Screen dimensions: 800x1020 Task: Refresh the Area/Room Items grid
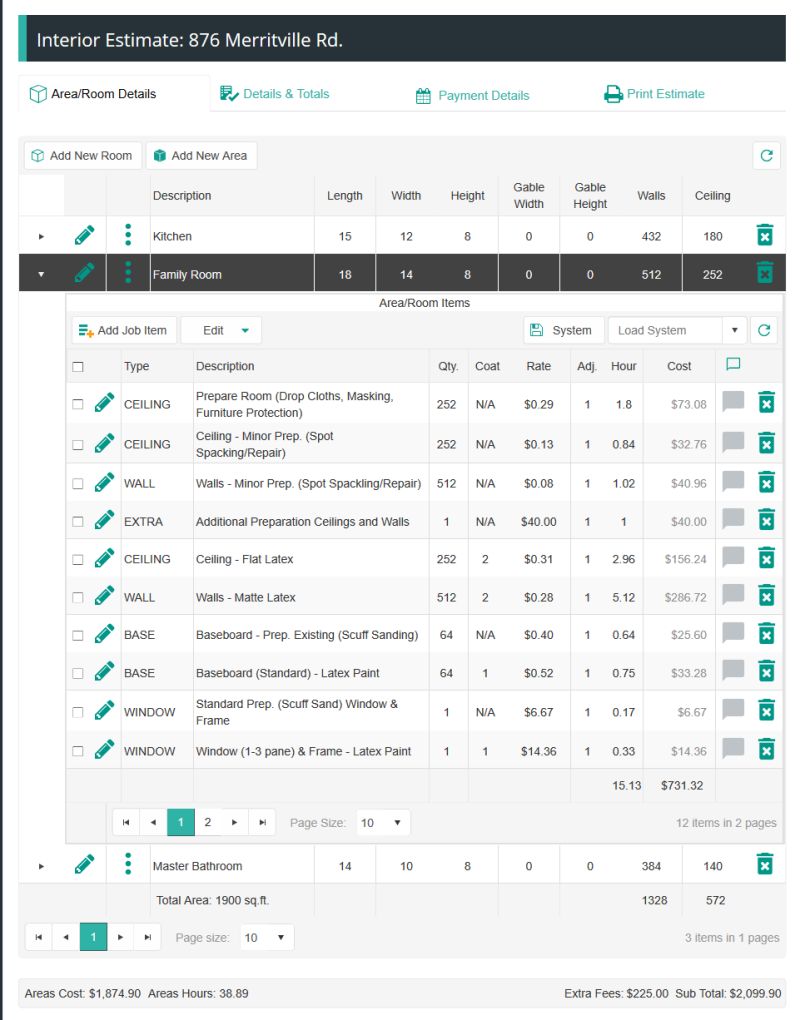coord(764,330)
